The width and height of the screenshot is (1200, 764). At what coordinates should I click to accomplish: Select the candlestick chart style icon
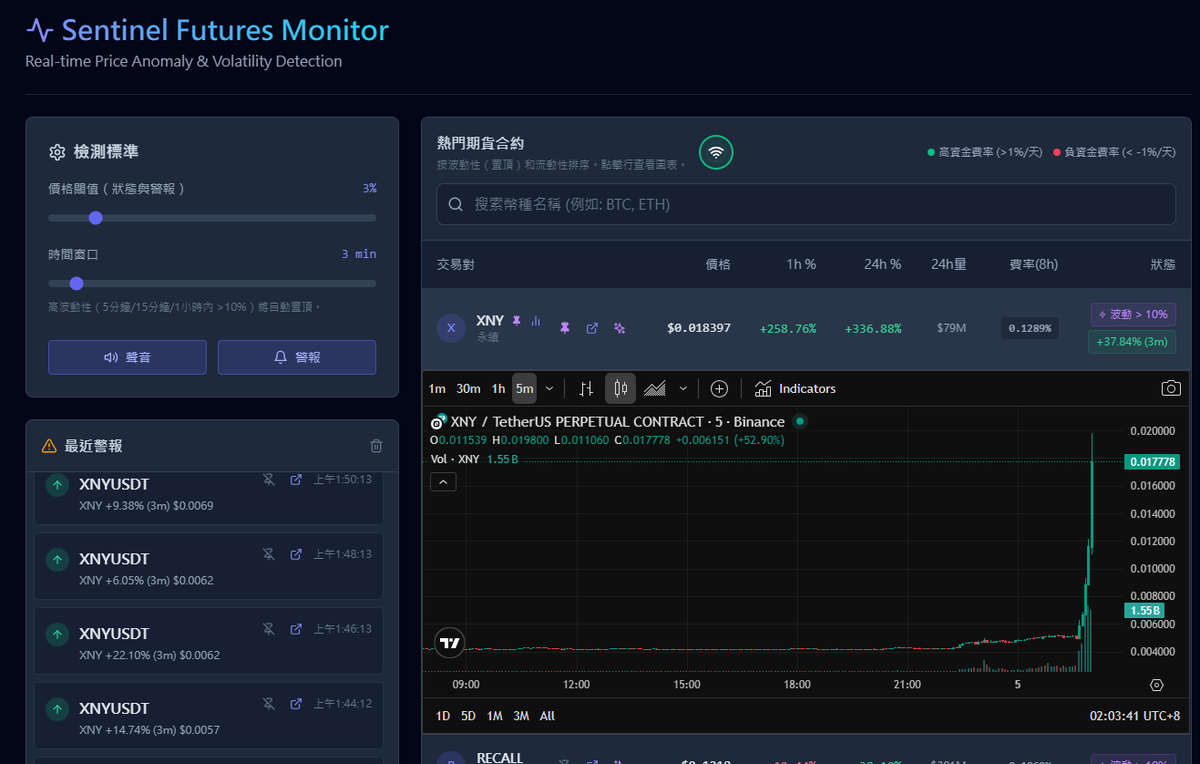[622, 388]
